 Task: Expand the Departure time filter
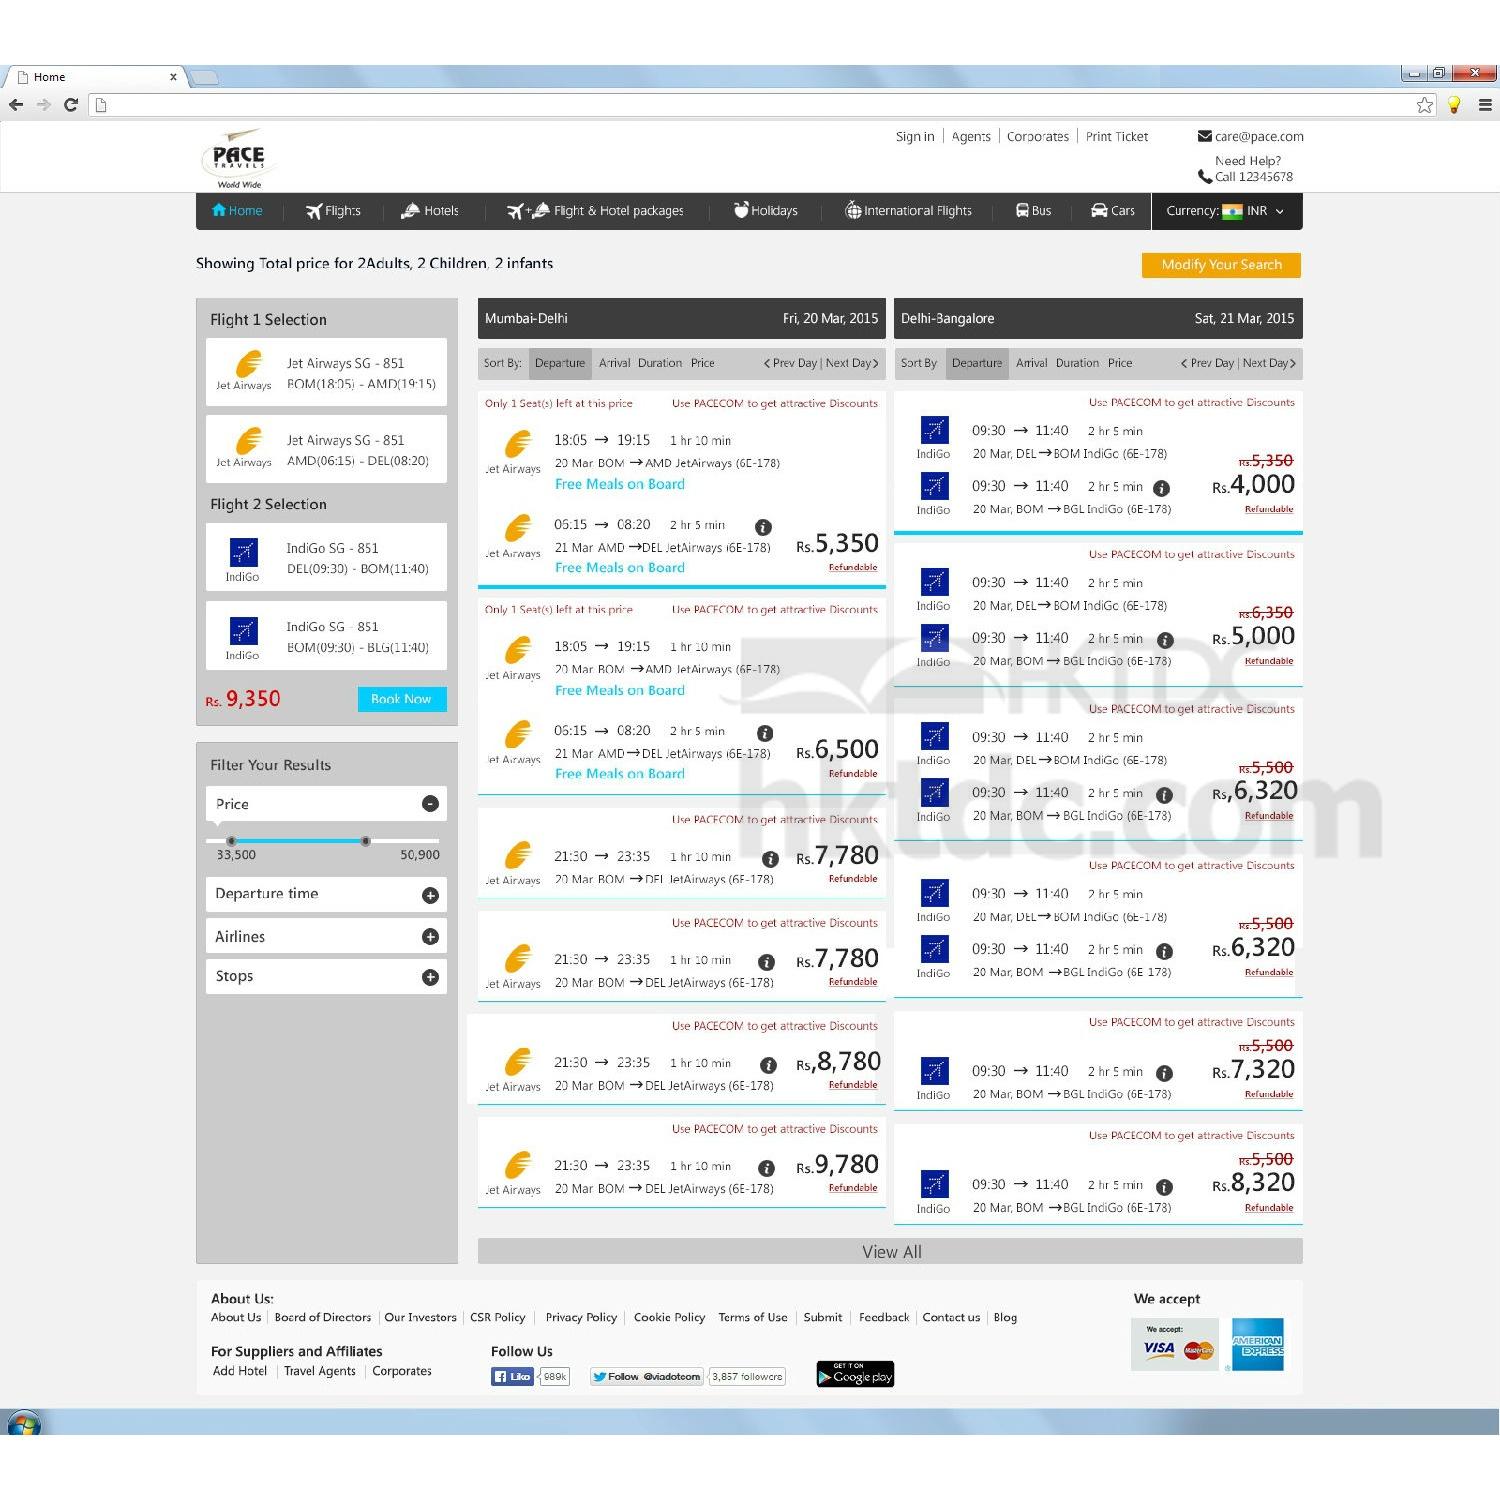coord(430,895)
